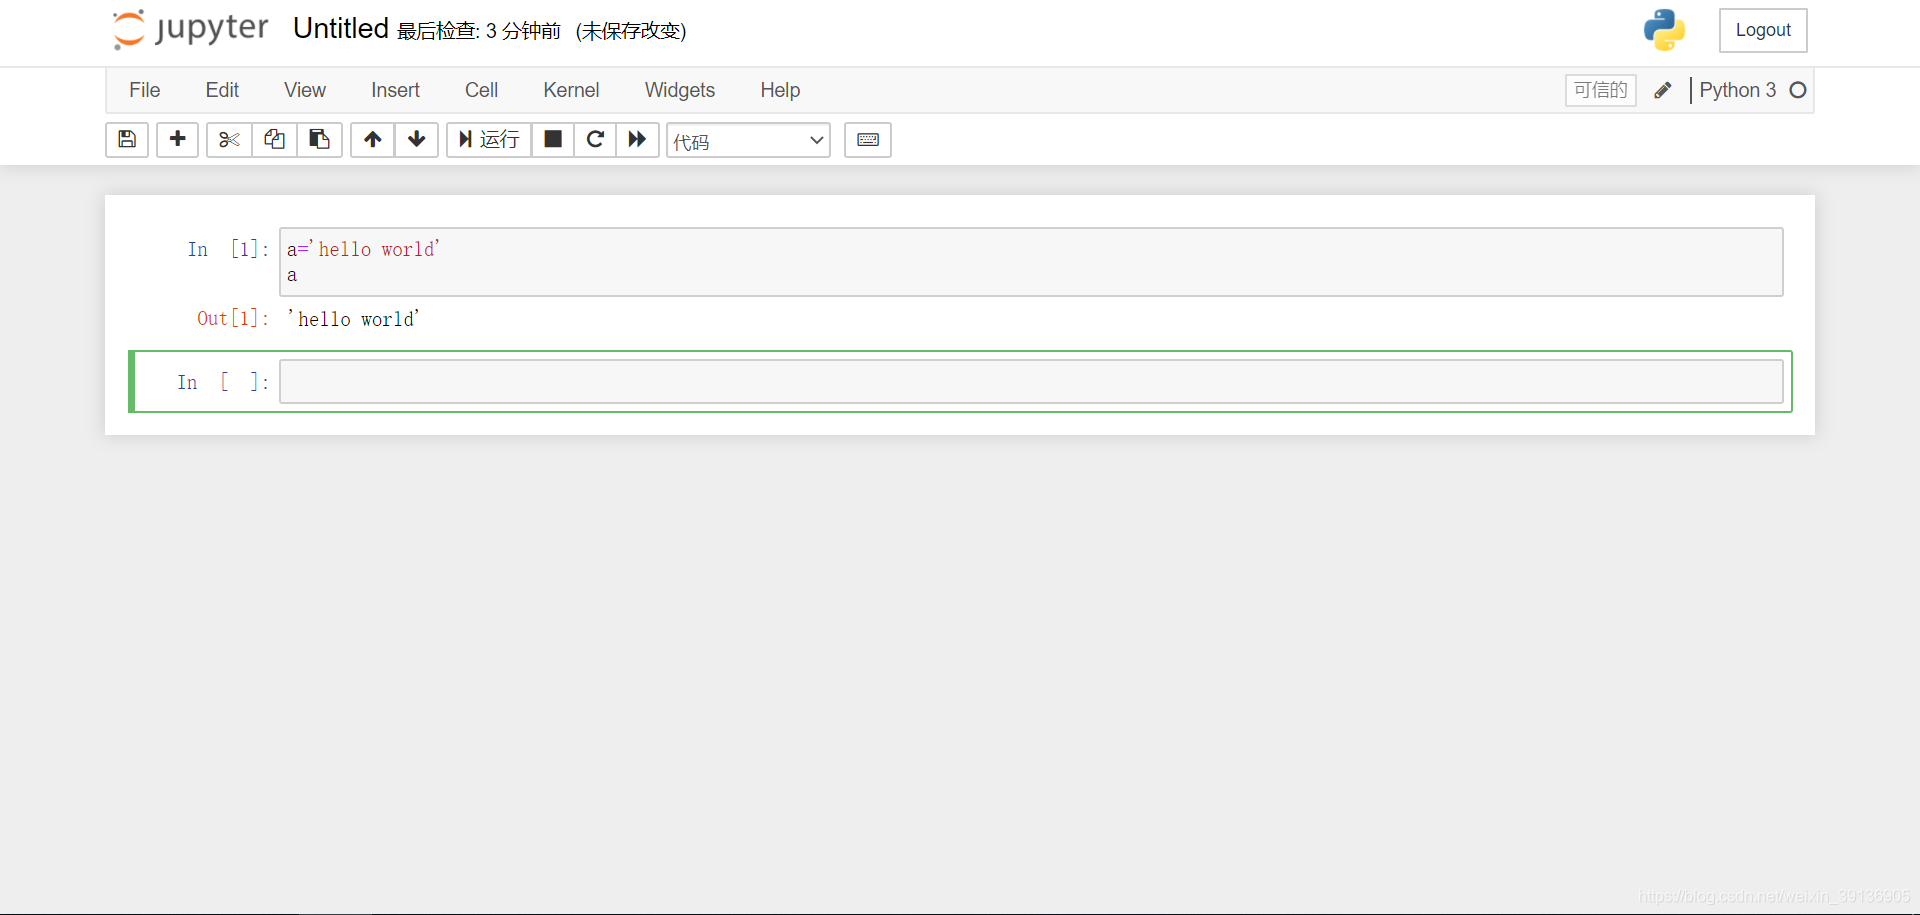Open the Edit menu
Screen dimensions: 1920x915
(x=222, y=90)
